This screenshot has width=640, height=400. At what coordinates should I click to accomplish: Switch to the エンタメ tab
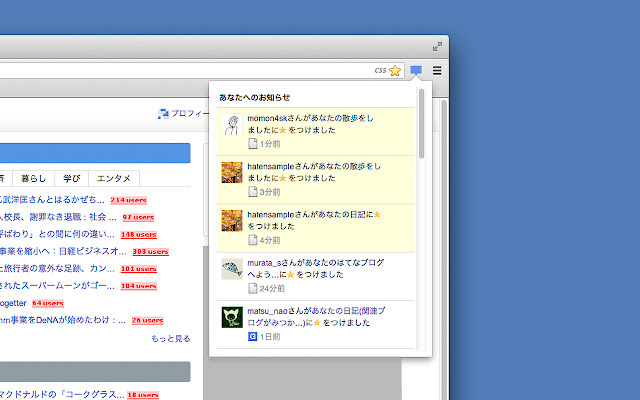pos(113,178)
